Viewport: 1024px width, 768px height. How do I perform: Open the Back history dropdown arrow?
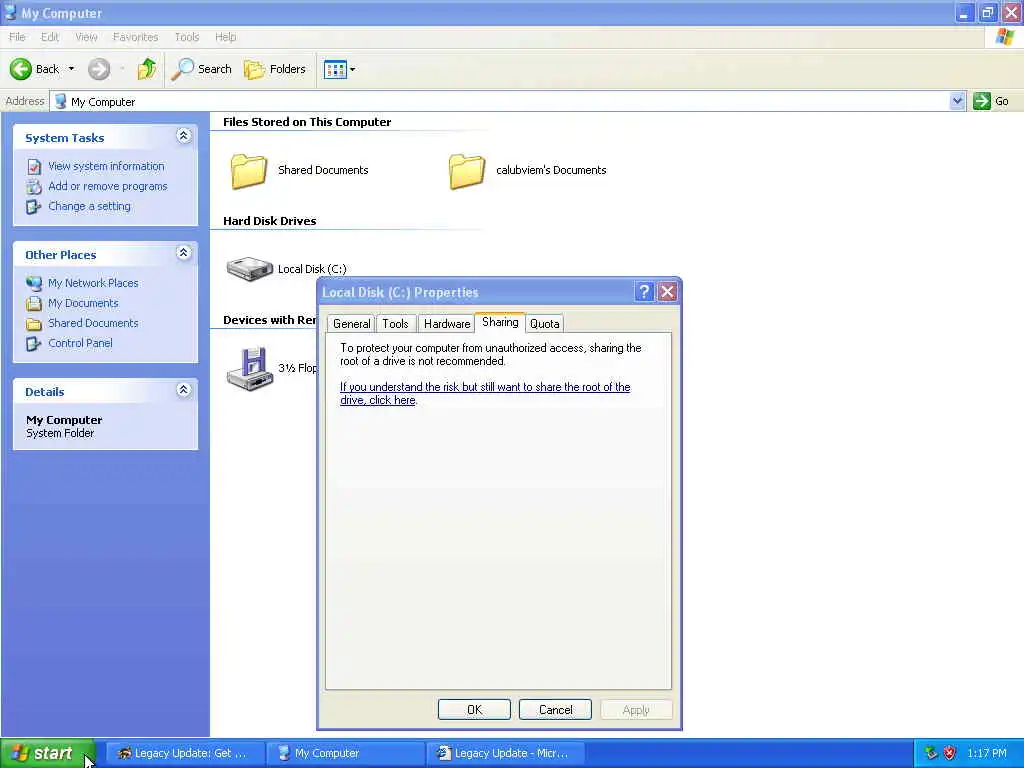pyautogui.click(x=71, y=69)
